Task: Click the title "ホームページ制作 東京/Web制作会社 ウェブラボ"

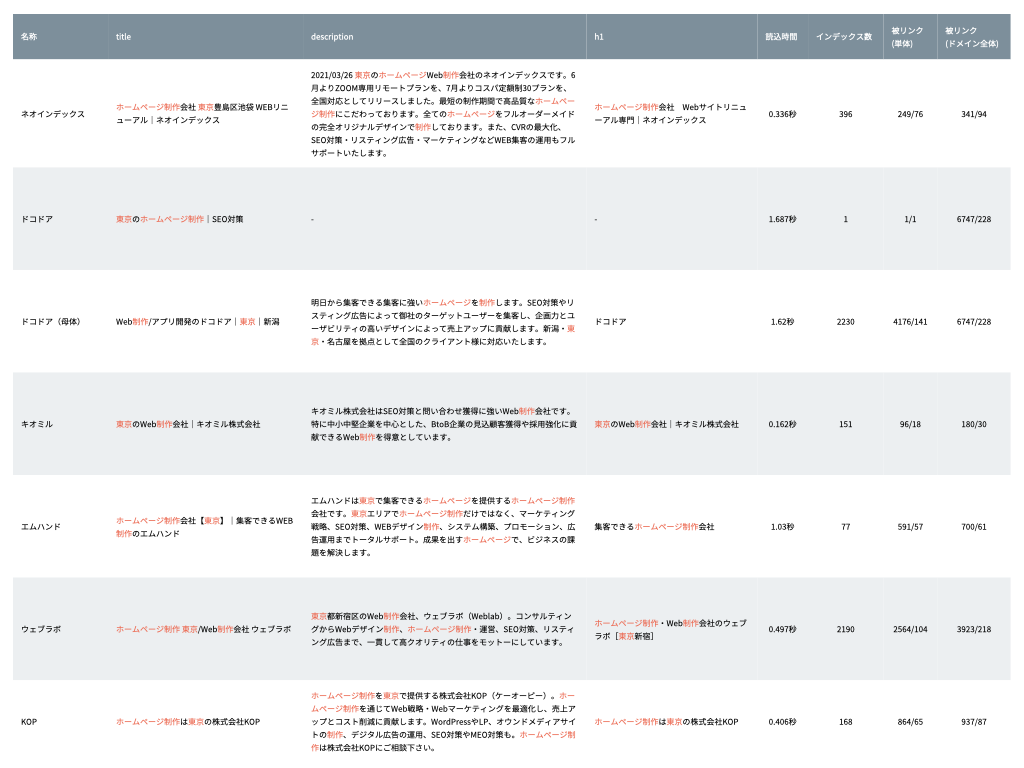Action: click(x=203, y=629)
